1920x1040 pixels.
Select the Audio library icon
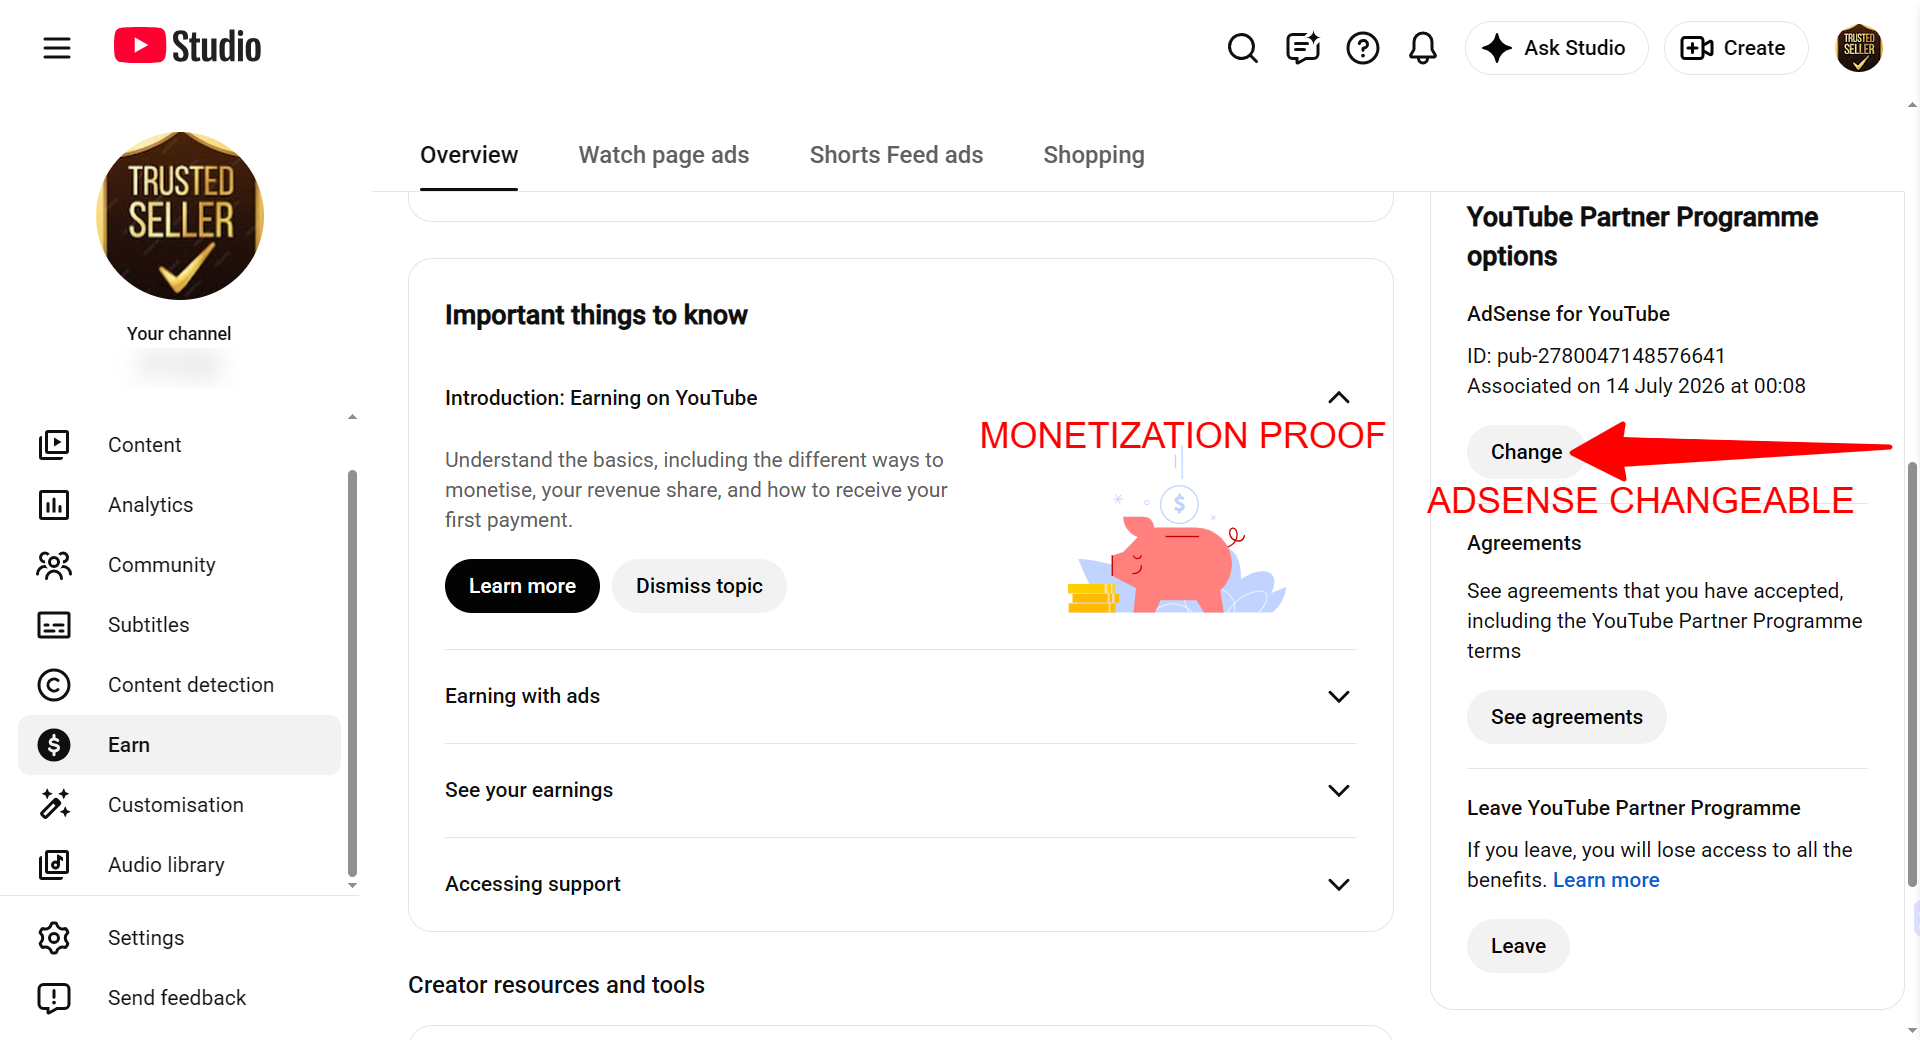54,865
